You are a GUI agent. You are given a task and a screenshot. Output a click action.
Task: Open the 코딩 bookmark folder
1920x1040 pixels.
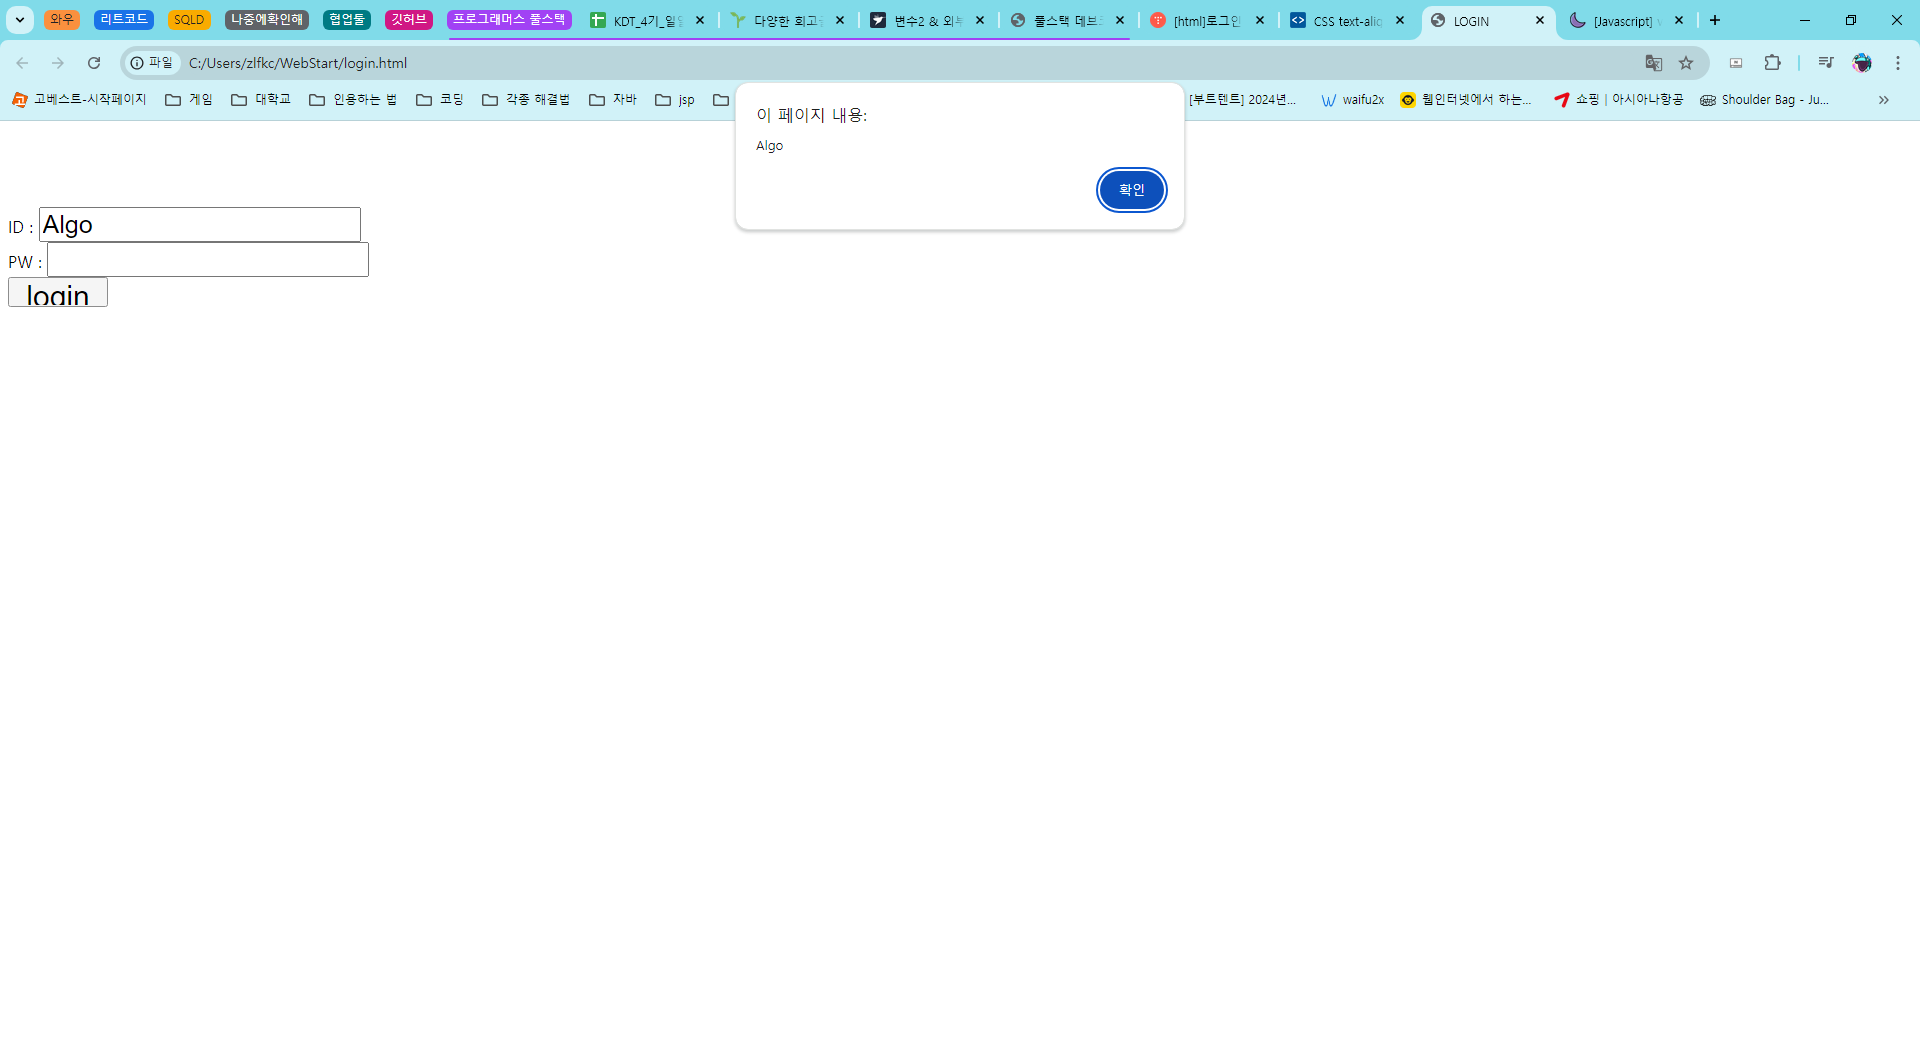click(440, 100)
